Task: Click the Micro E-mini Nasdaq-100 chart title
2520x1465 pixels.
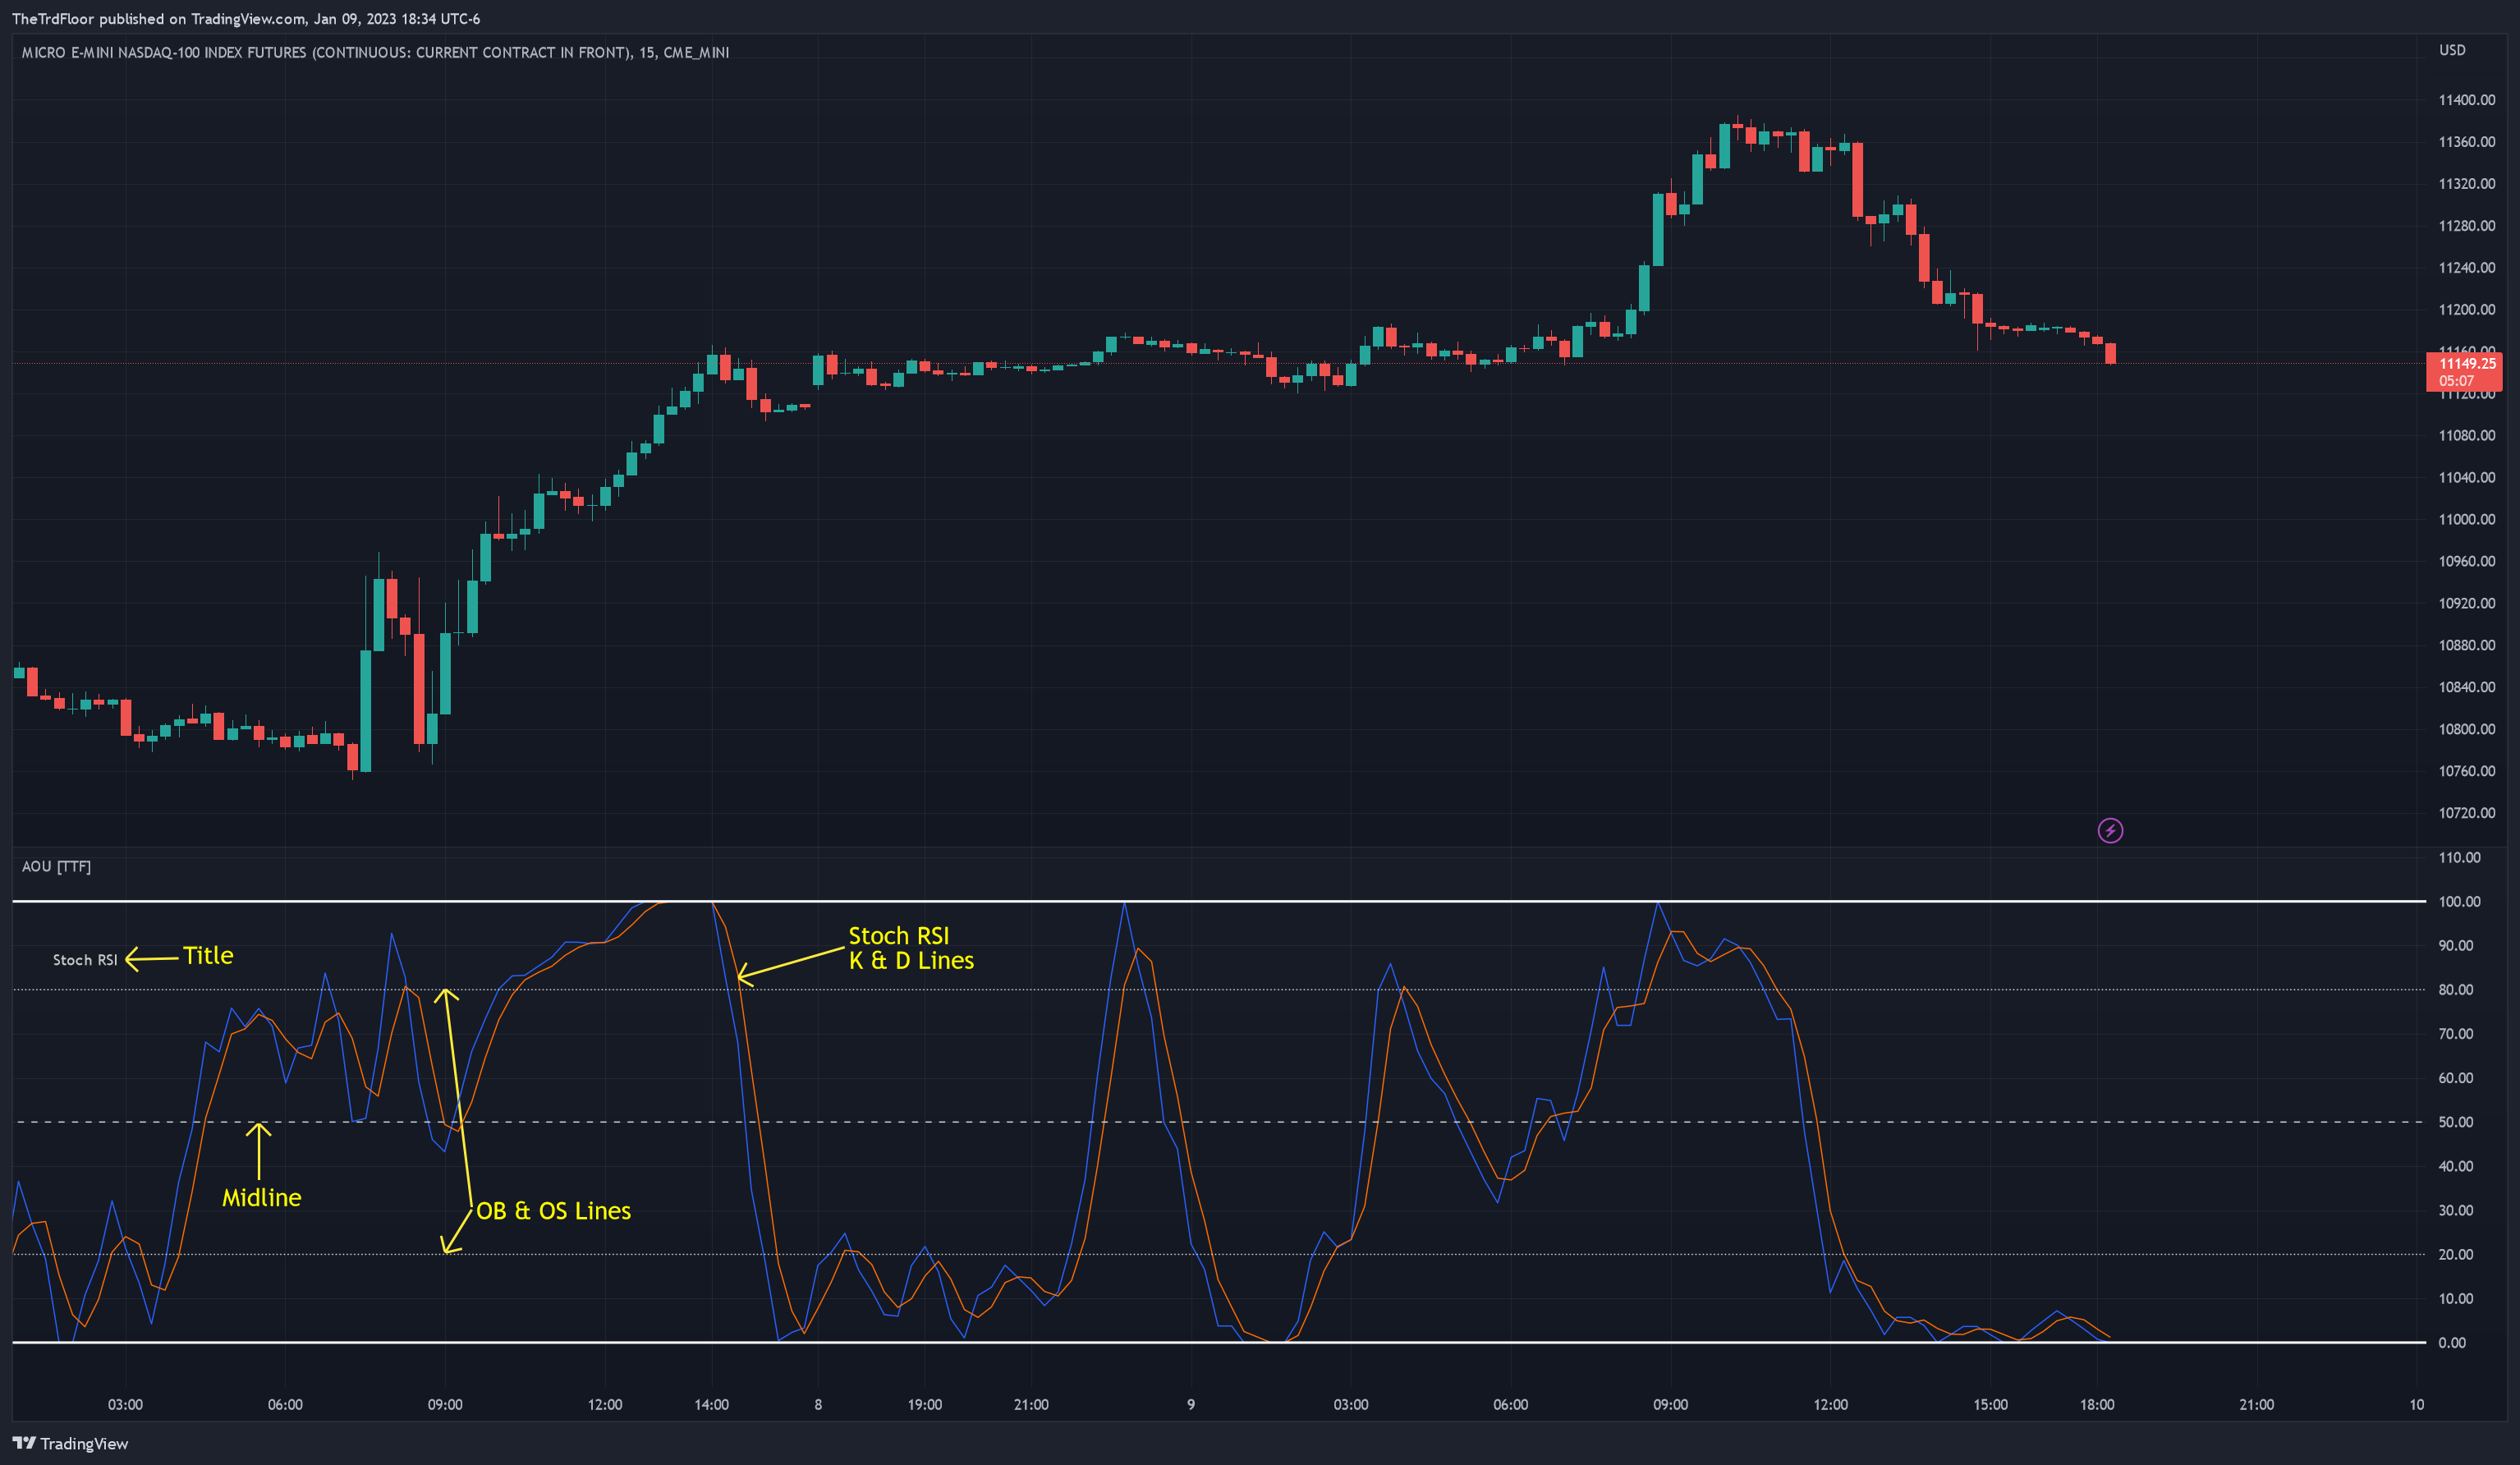Action: [375, 52]
